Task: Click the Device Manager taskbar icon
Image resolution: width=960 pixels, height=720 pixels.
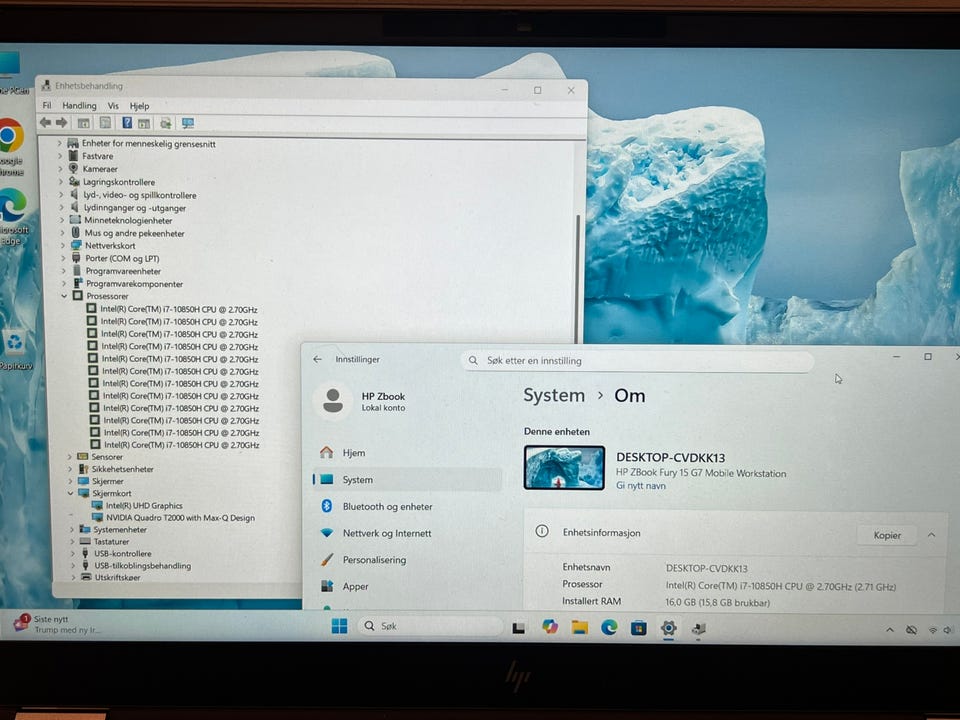Action: click(x=699, y=628)
